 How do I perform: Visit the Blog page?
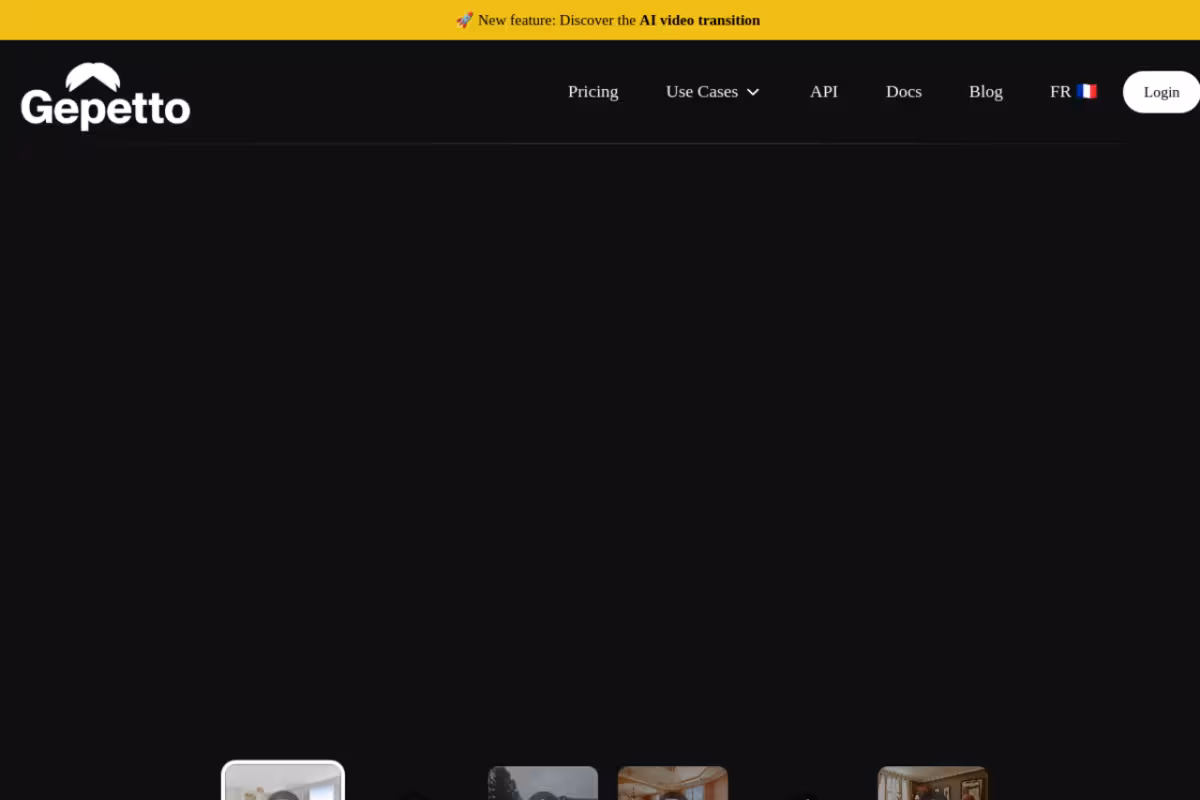click(986, 92)
